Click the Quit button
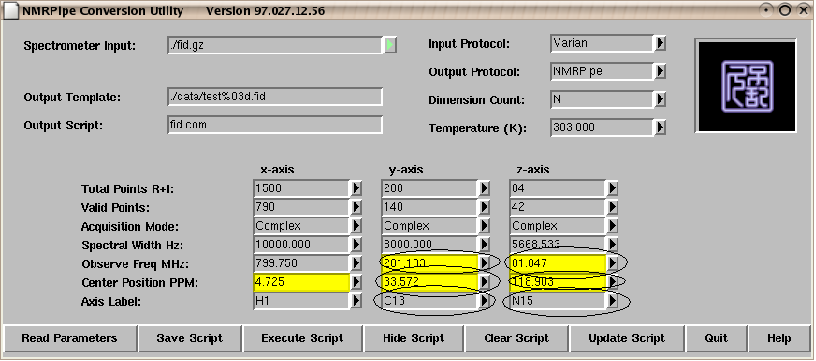The width and height of the screenshot is (816, 361). (716, 338)
